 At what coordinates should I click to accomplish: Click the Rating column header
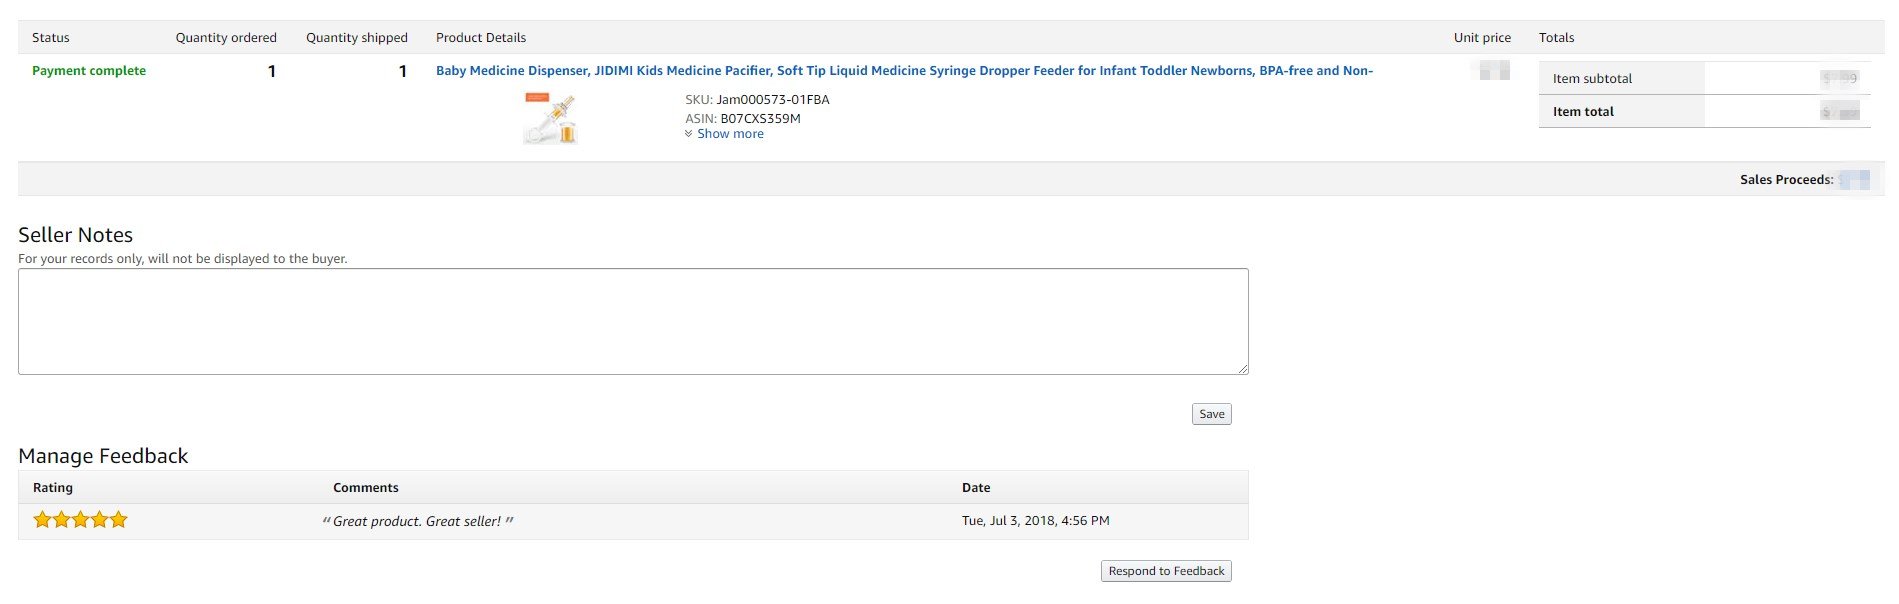coord(53,488)
